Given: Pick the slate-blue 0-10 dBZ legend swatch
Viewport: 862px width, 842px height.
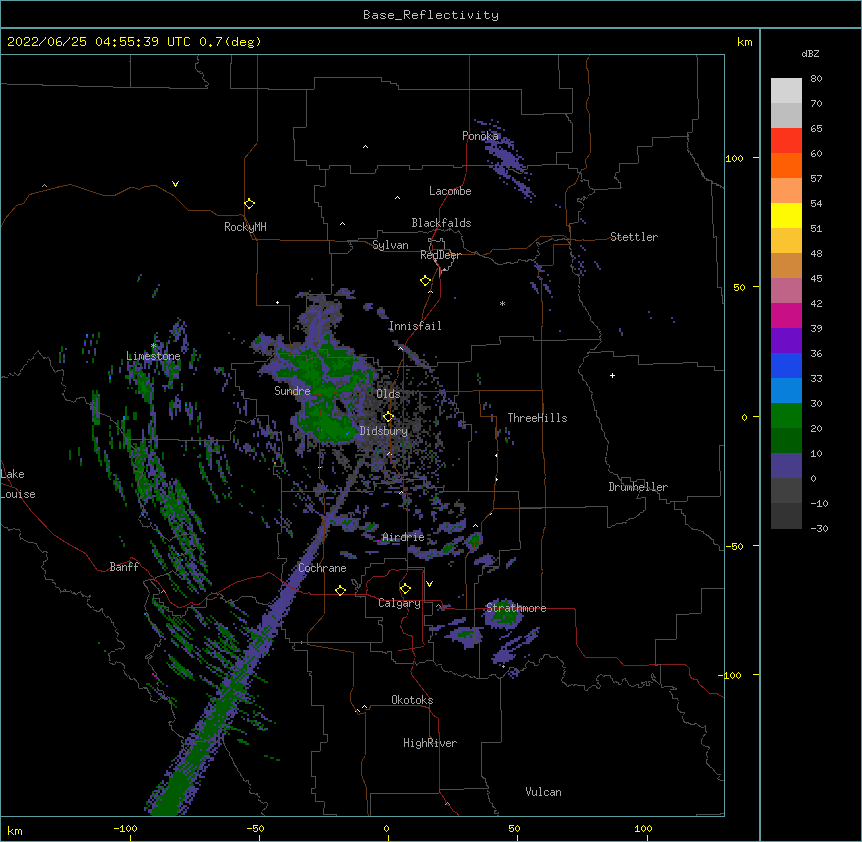Looking at the screenshot, I should click(x=786, y=466).
